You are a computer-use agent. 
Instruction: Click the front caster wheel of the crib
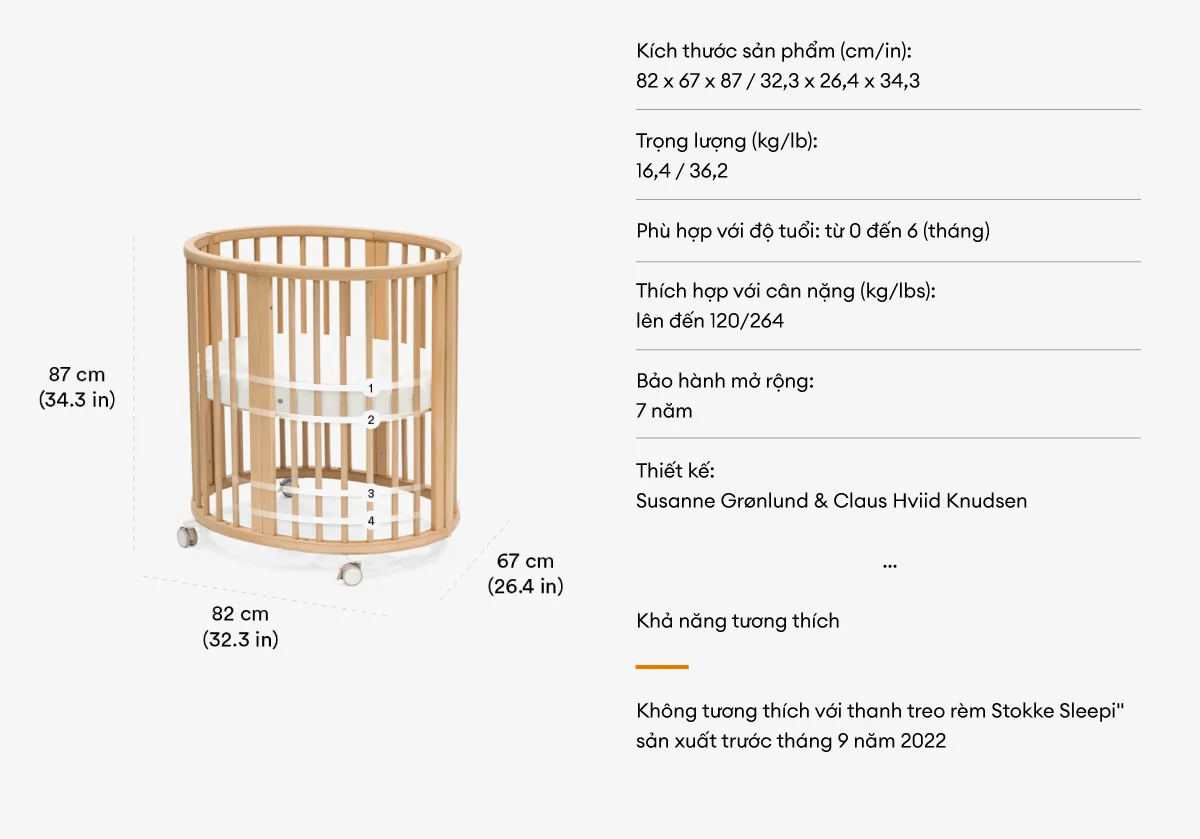(x=350, y=573)
